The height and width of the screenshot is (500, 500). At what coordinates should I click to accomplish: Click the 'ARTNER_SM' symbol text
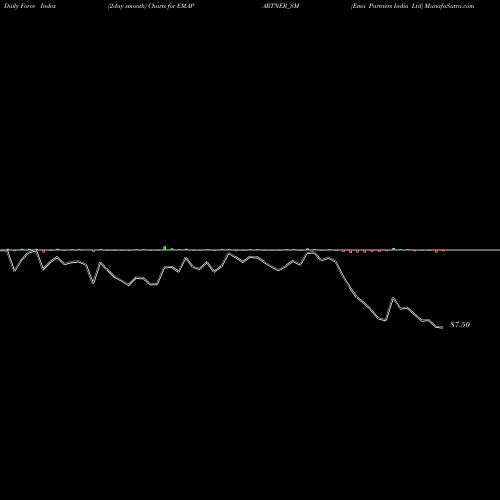pos(281,6)
